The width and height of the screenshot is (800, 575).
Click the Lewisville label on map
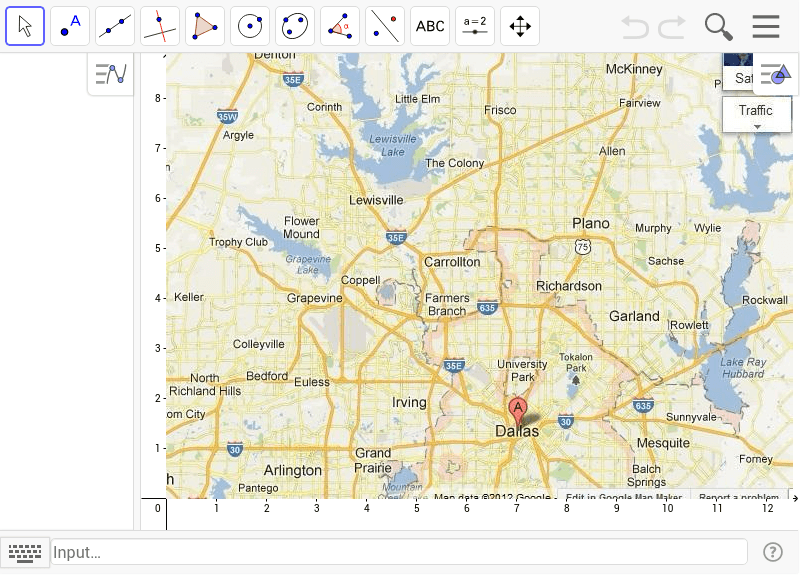coord(376,200)
